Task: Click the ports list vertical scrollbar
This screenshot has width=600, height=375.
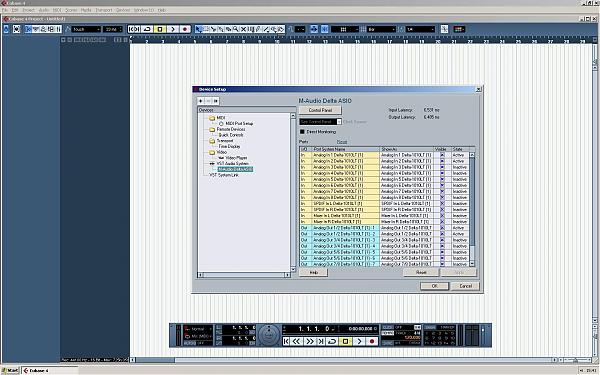Action: point(472,209)
